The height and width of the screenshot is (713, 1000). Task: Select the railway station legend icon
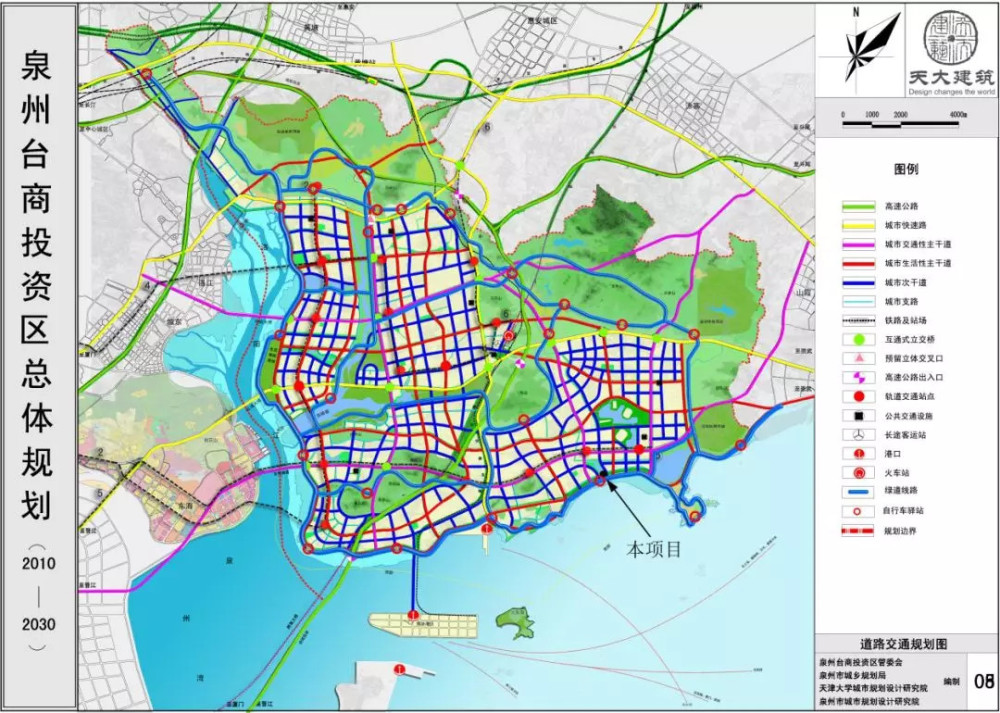point(858,473)
